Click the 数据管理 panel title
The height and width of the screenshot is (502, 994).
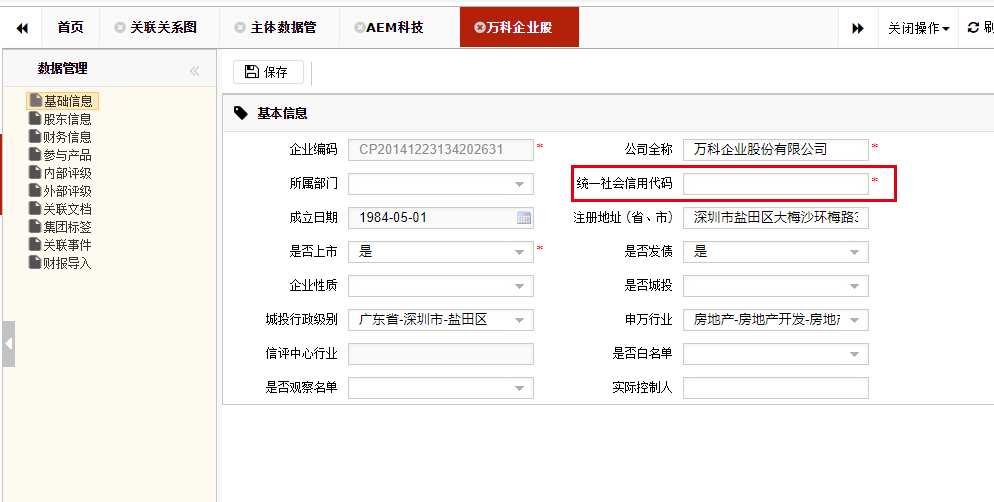(x=62, y=68)
